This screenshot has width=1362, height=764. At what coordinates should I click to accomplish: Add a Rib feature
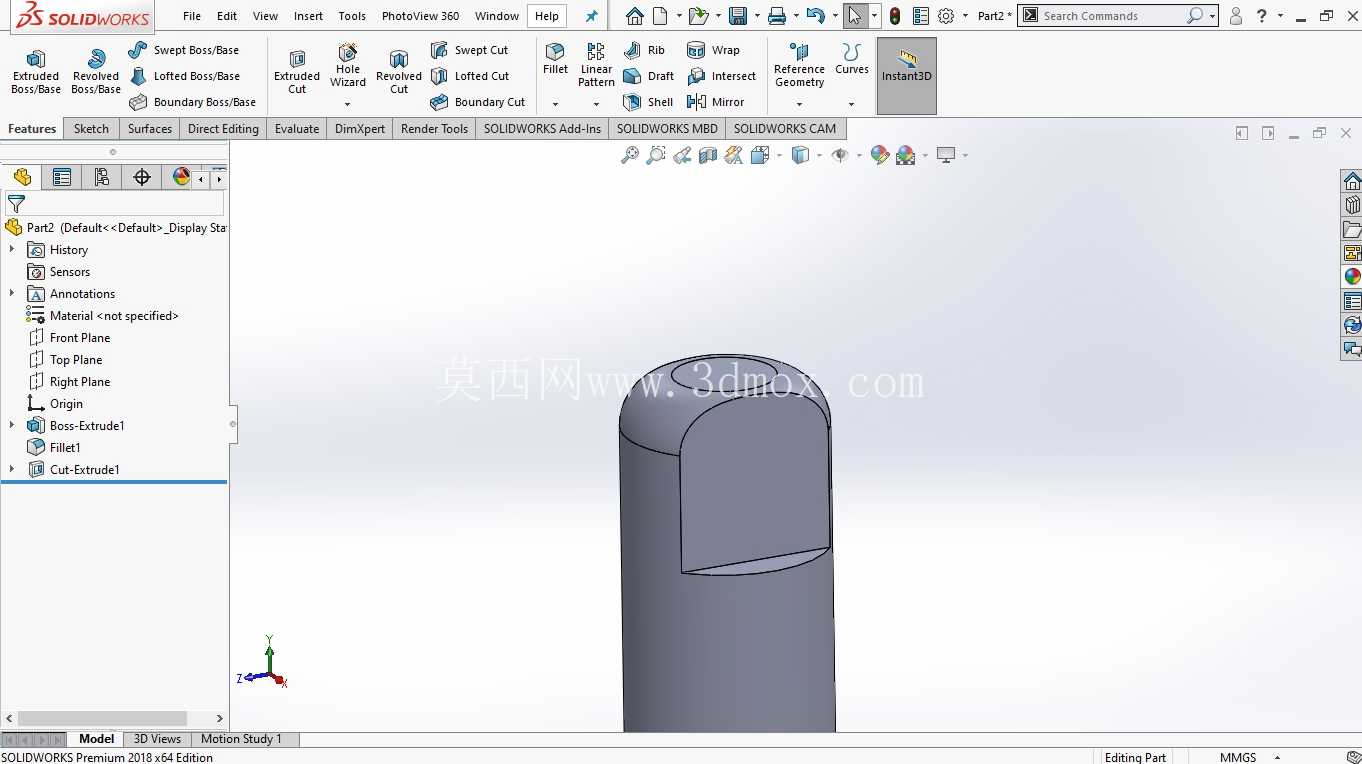tap(644, 50)
